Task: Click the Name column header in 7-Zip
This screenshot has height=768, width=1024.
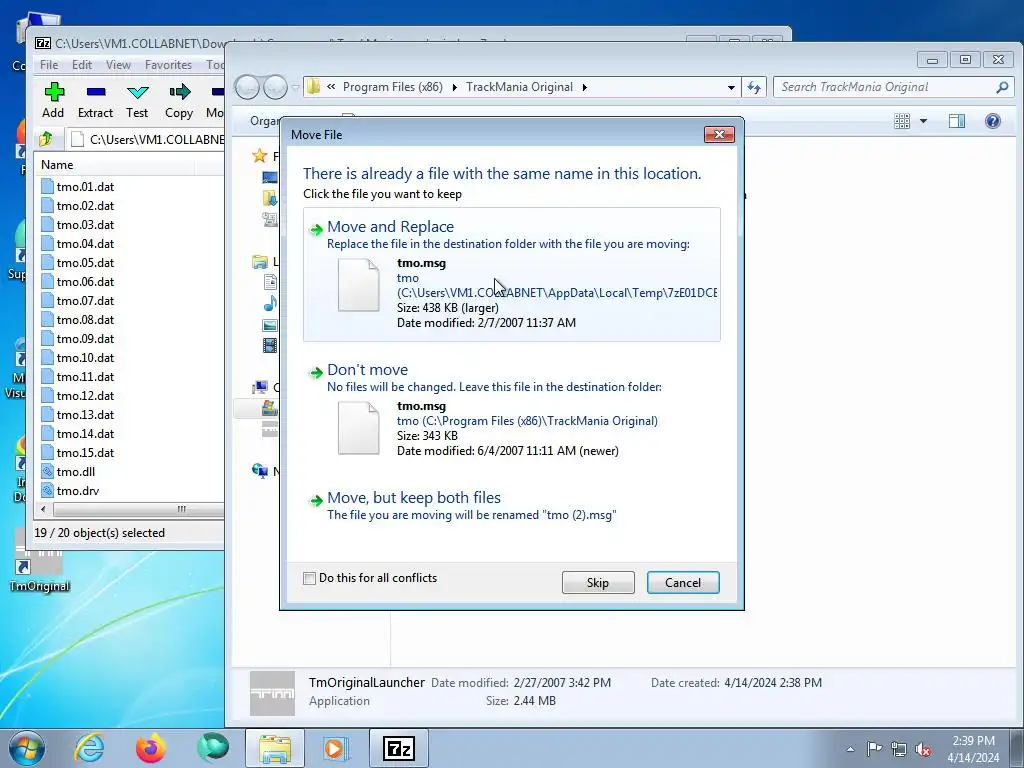Action: 115,165
